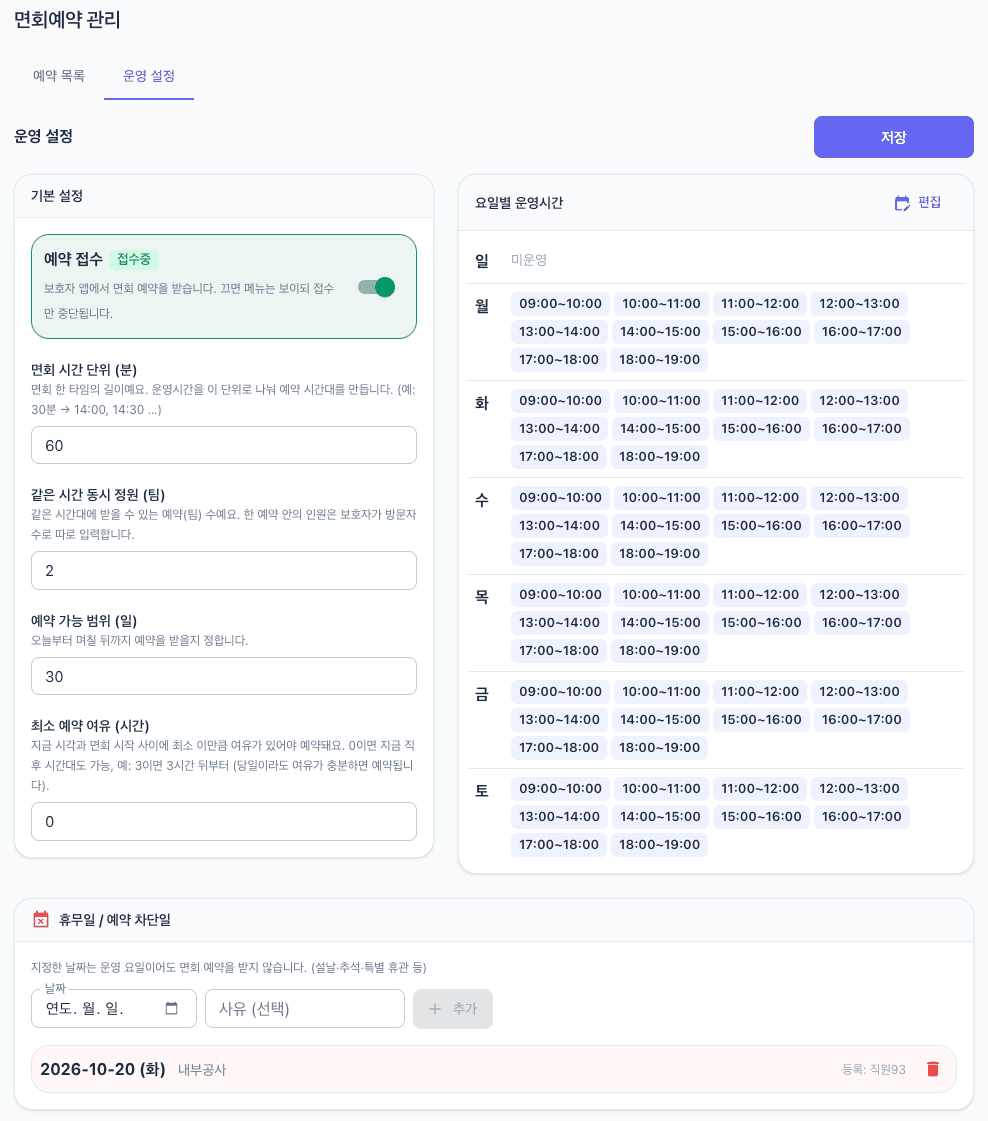The width and height of the screenshot is (988, 1121).
Task: Click the 날짜 date input field
Action: [x=114, y=1009]
